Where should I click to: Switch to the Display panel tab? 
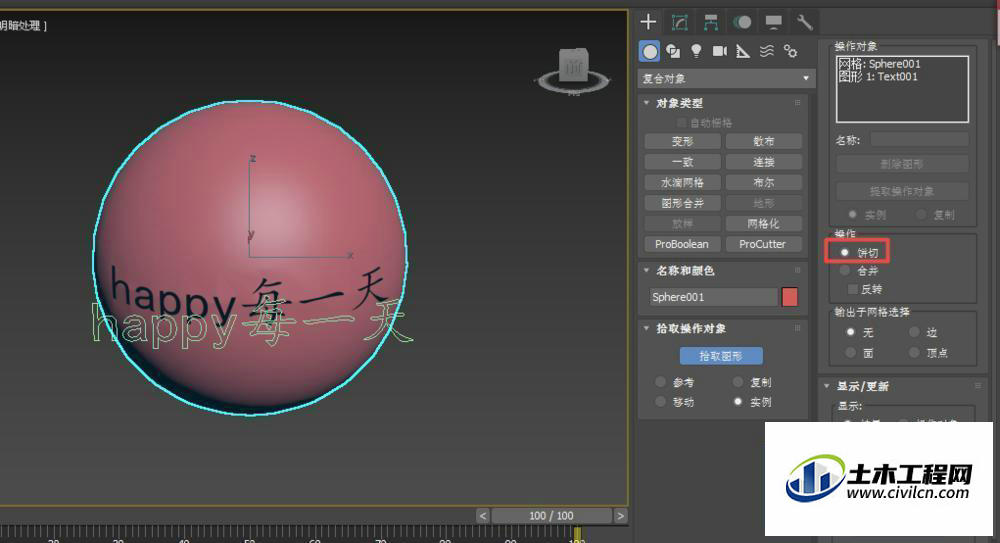(x=773, y=22)
